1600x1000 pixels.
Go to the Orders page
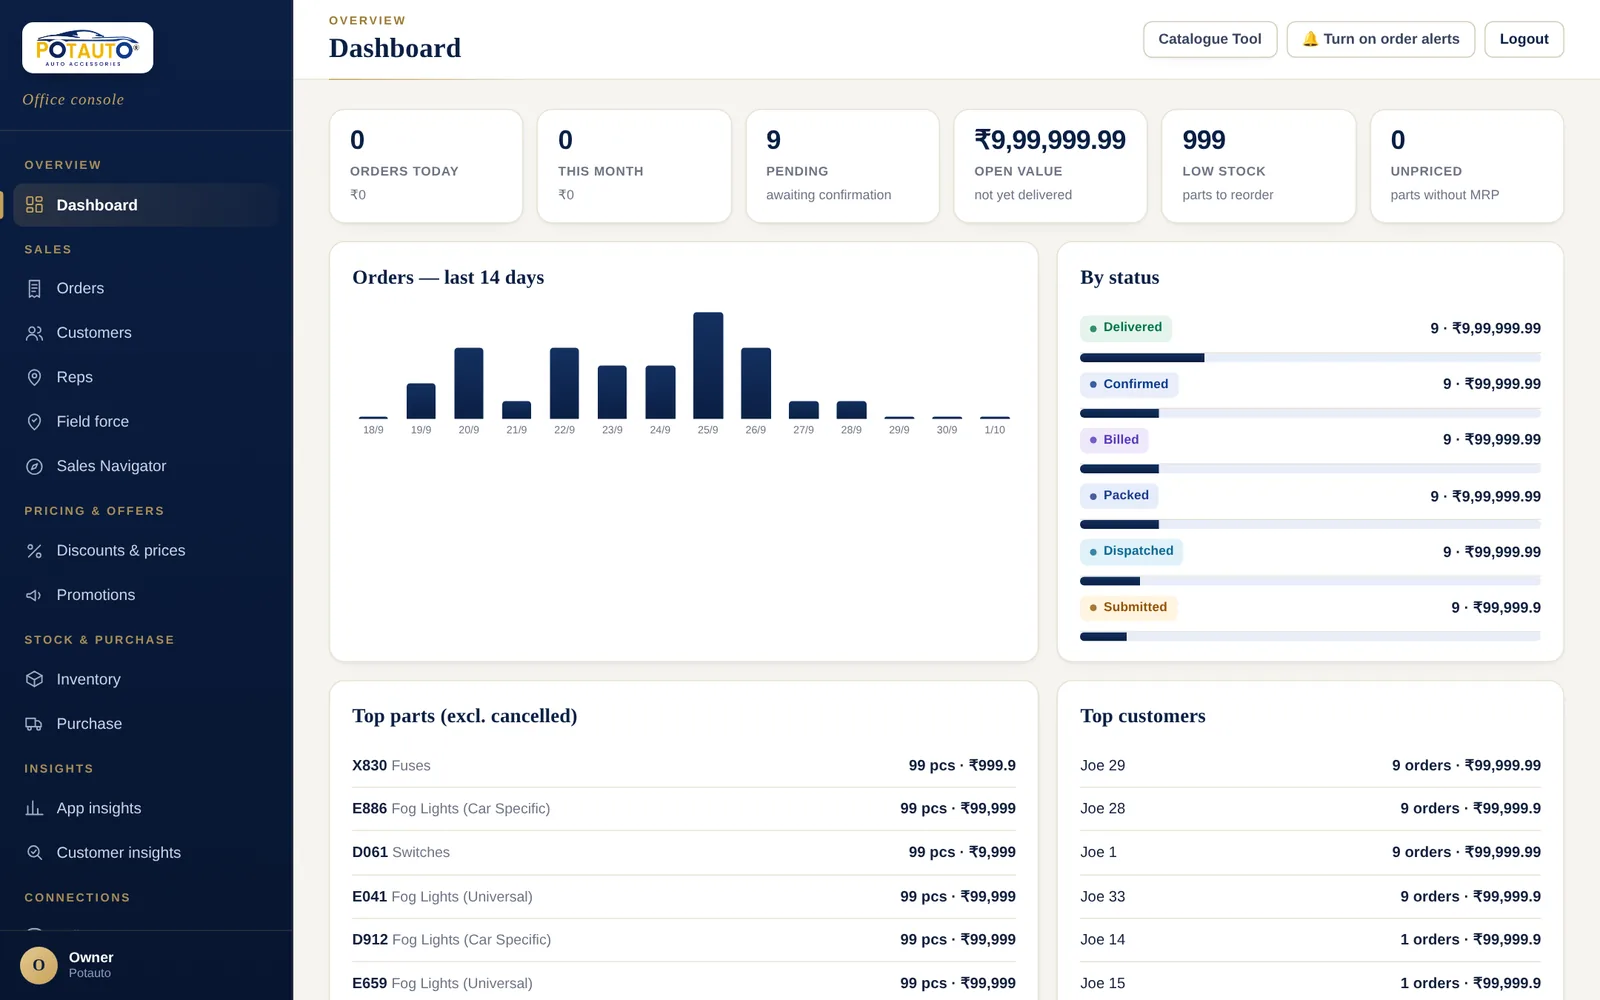click(146, 289)
